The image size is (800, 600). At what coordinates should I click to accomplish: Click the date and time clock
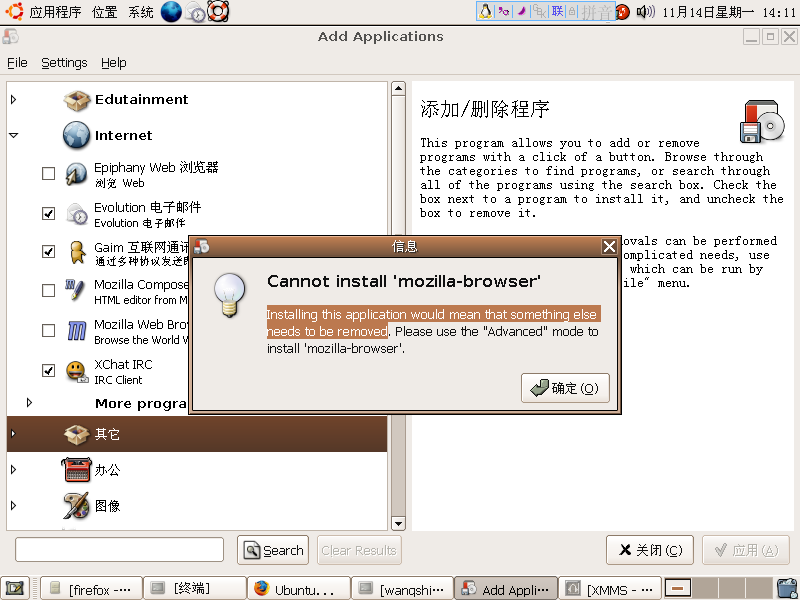pyautogui.click(x=729, y=12)
